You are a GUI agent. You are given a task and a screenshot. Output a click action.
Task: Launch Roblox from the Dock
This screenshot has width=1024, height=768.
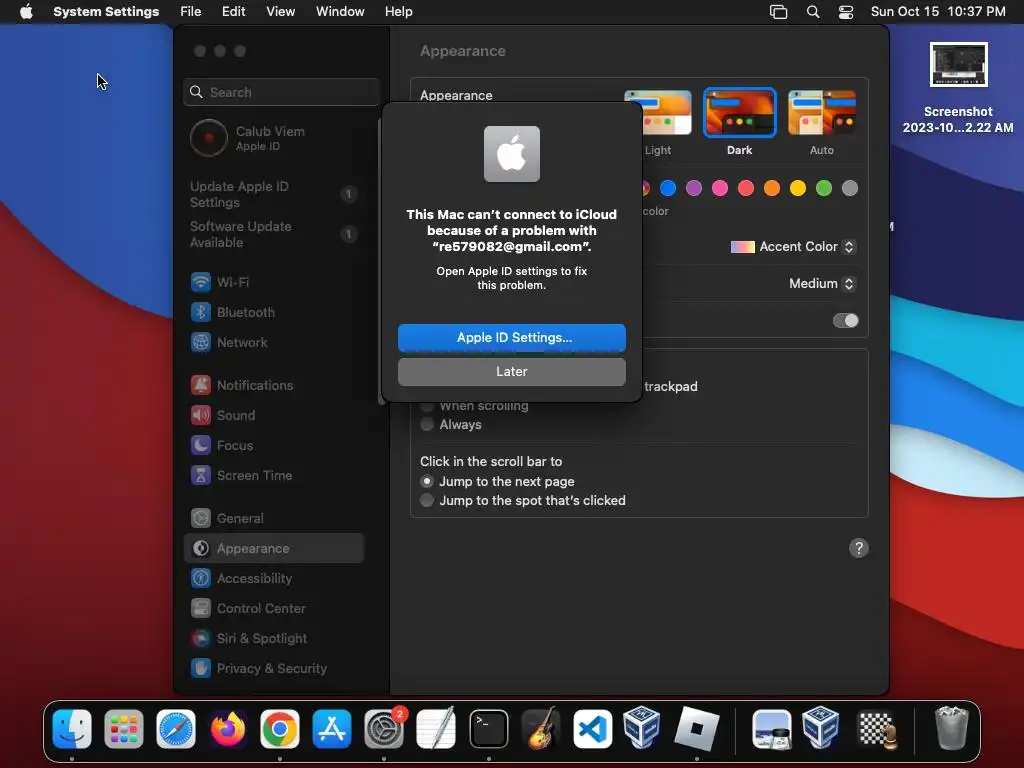point(697,729)
